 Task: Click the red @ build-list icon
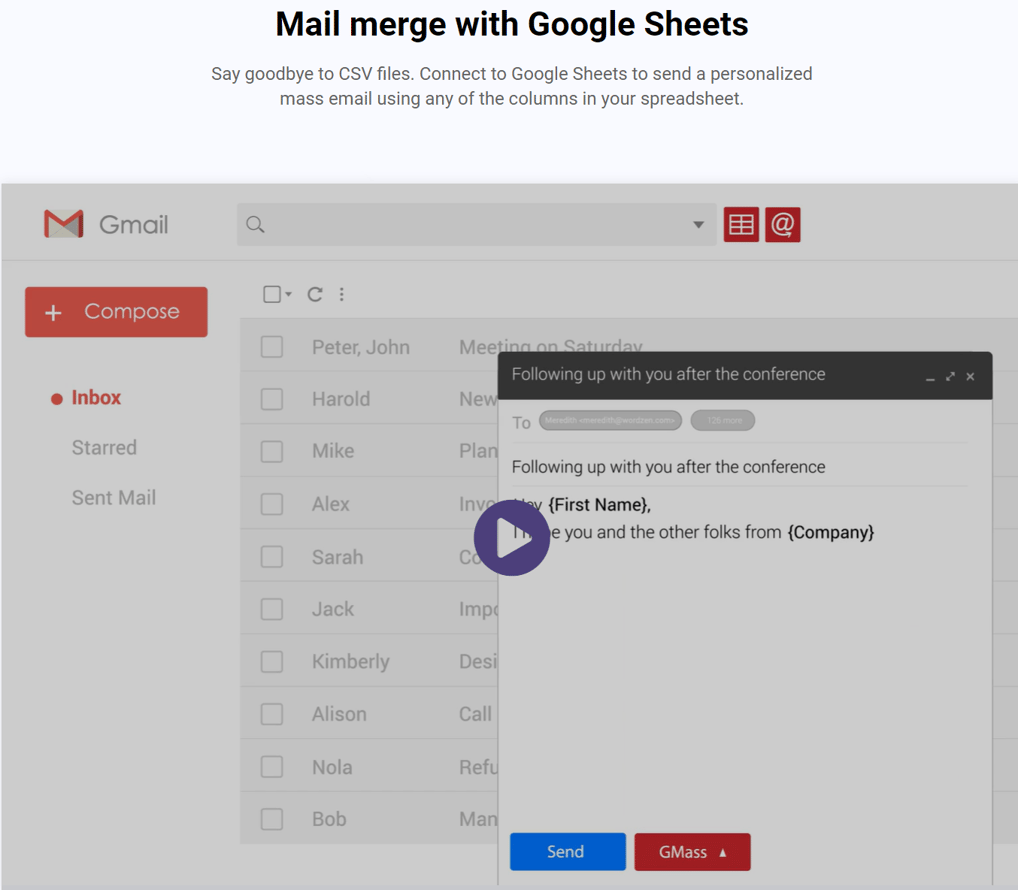782,225
